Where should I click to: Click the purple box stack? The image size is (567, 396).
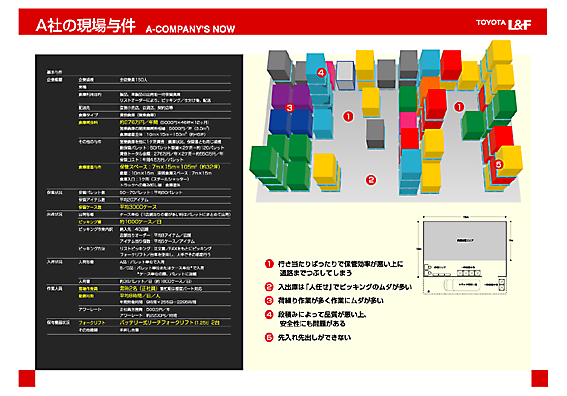[292, 97]
